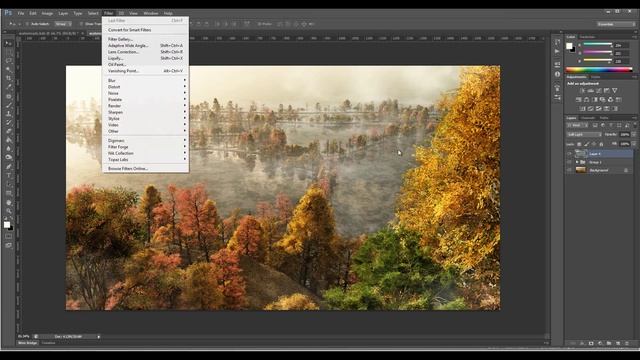Select the Spot Healing Brush tool

[x=9, y=96]
